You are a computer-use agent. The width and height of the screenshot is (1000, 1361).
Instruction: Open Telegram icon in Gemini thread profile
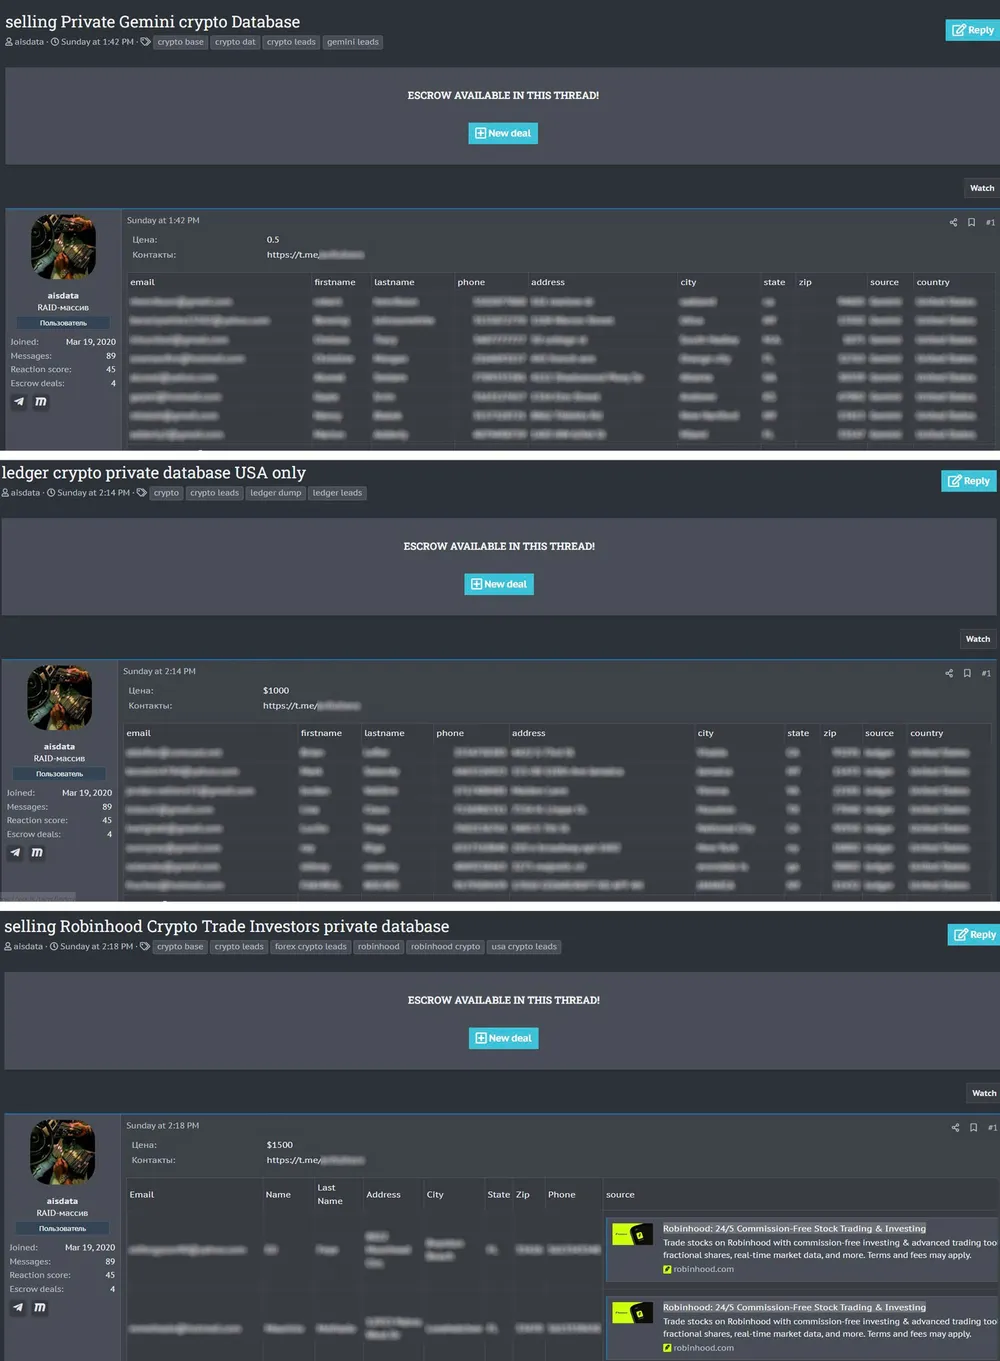(x=19, y=402)
